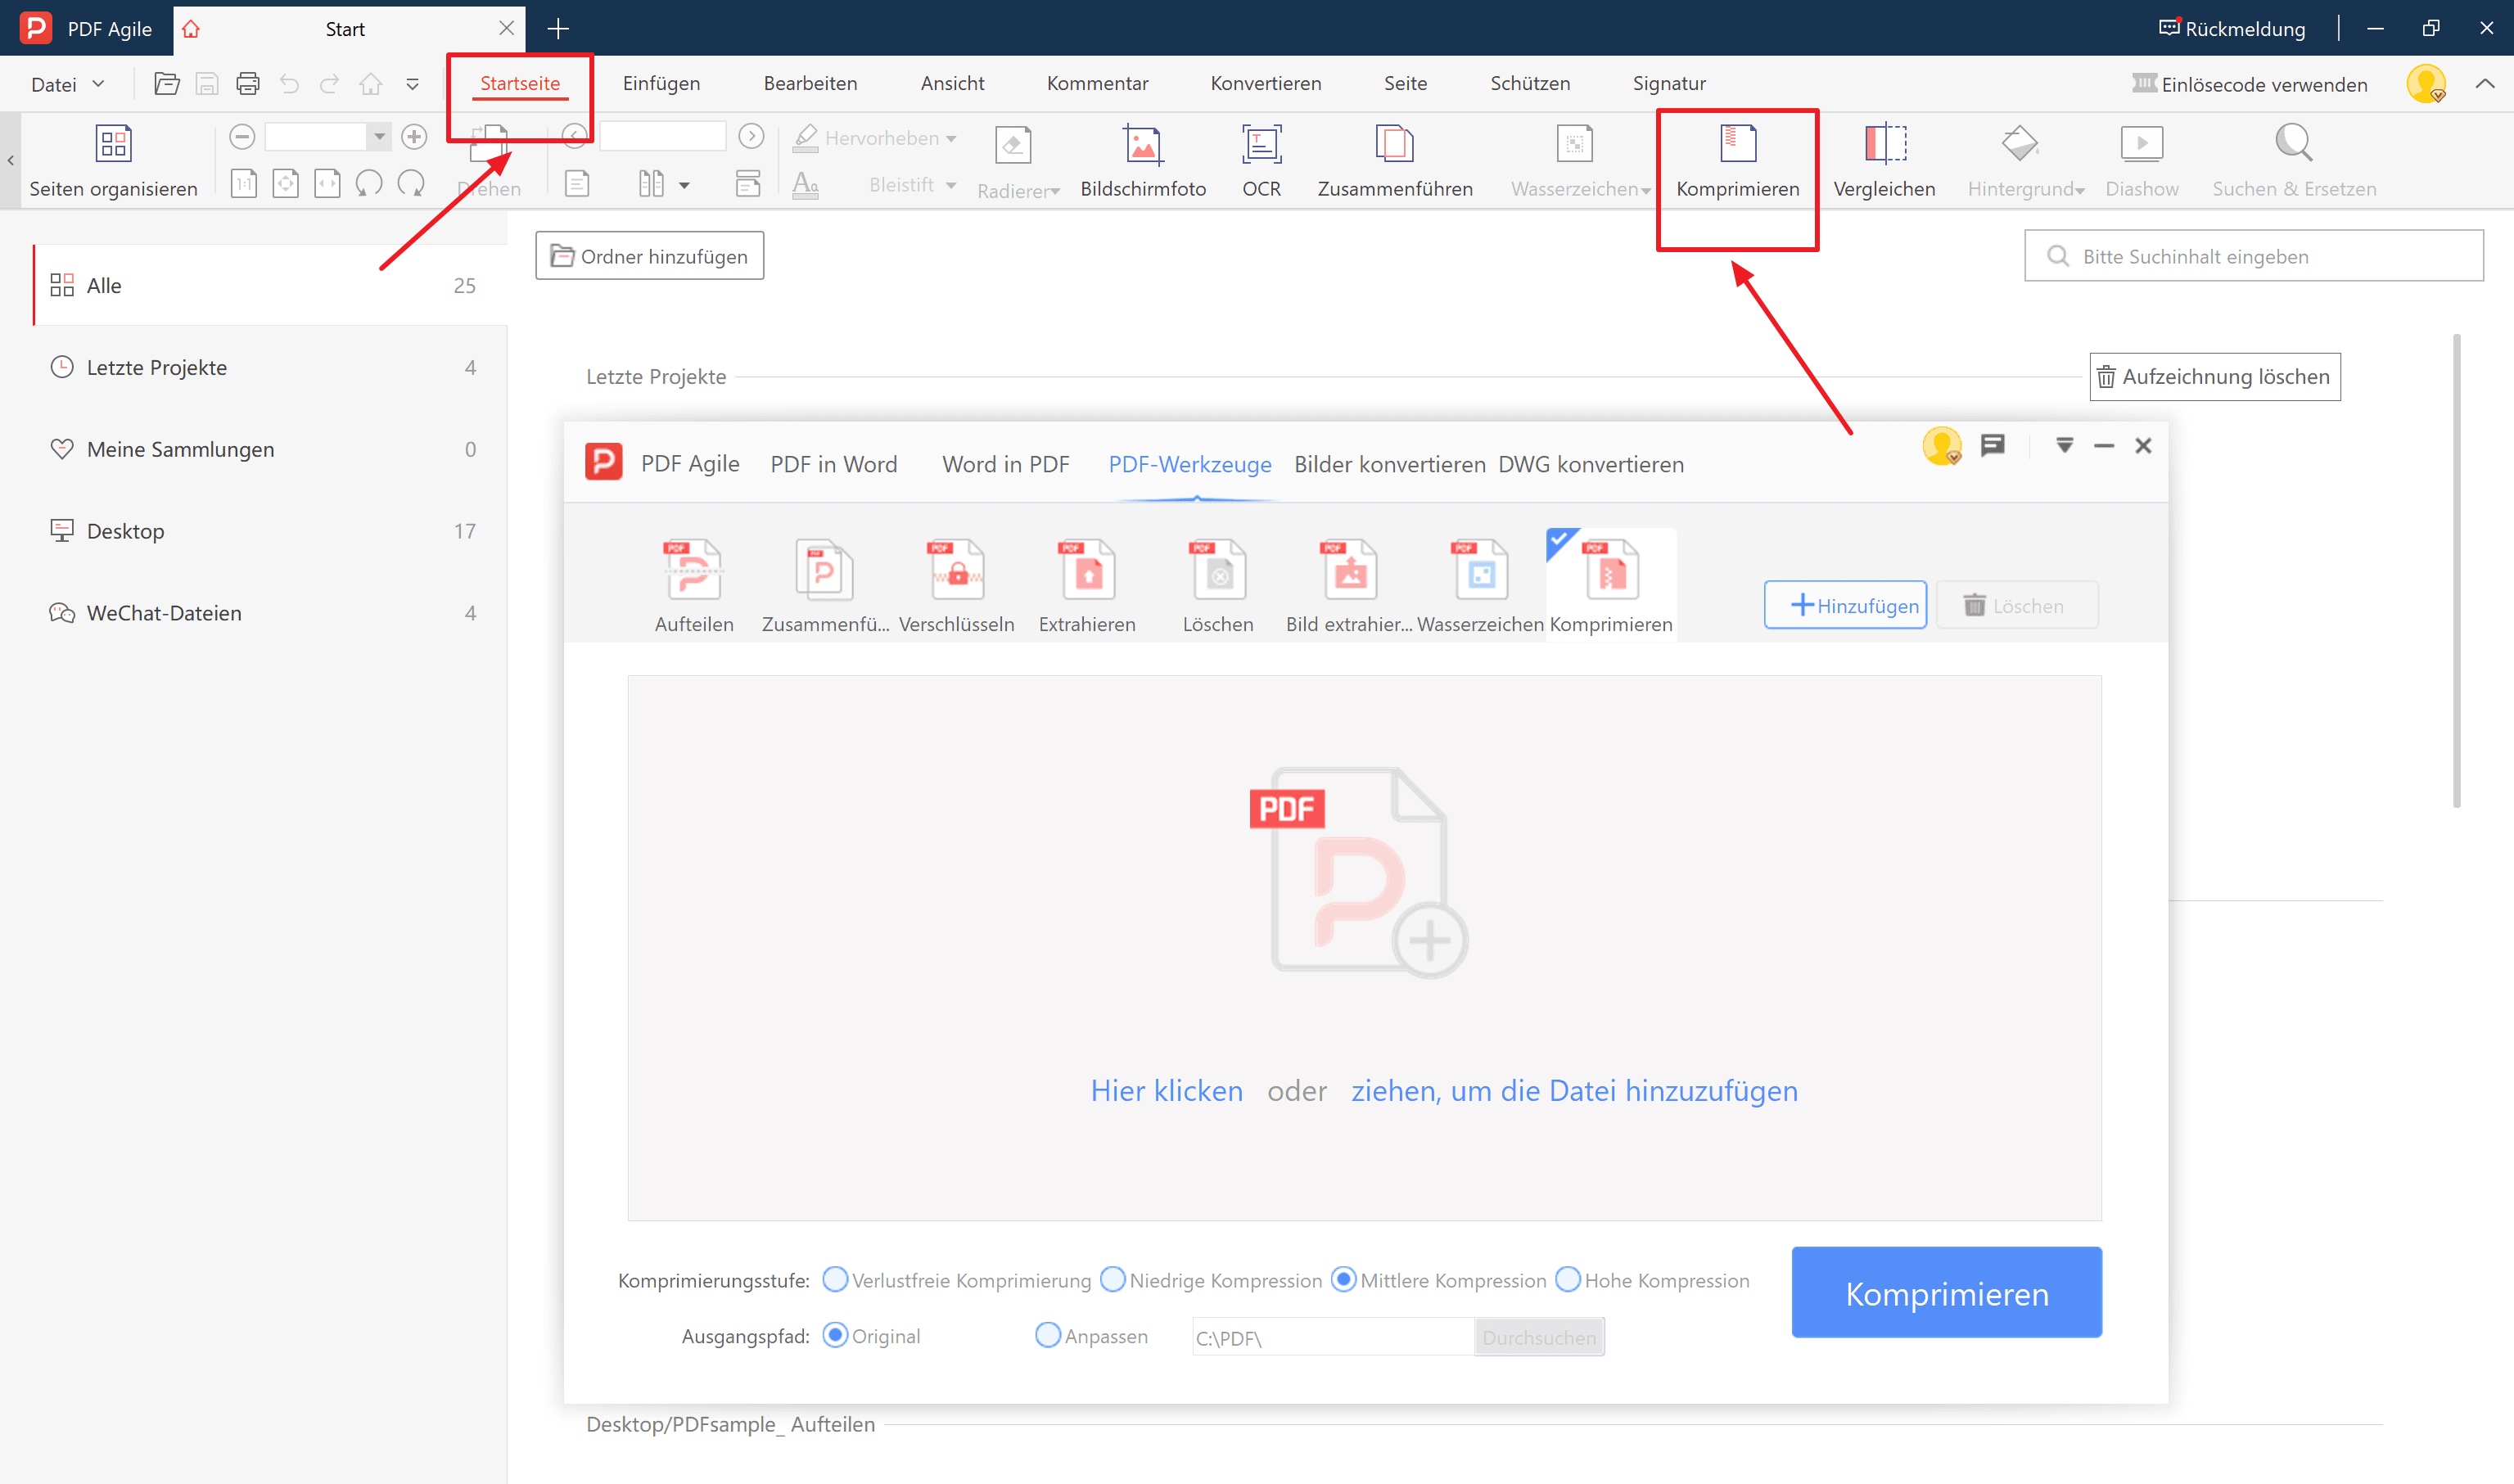Click the zoom in plus icon
Image resolution: width=2514 pixels, height=1484 pixels.
coord(414,137)
